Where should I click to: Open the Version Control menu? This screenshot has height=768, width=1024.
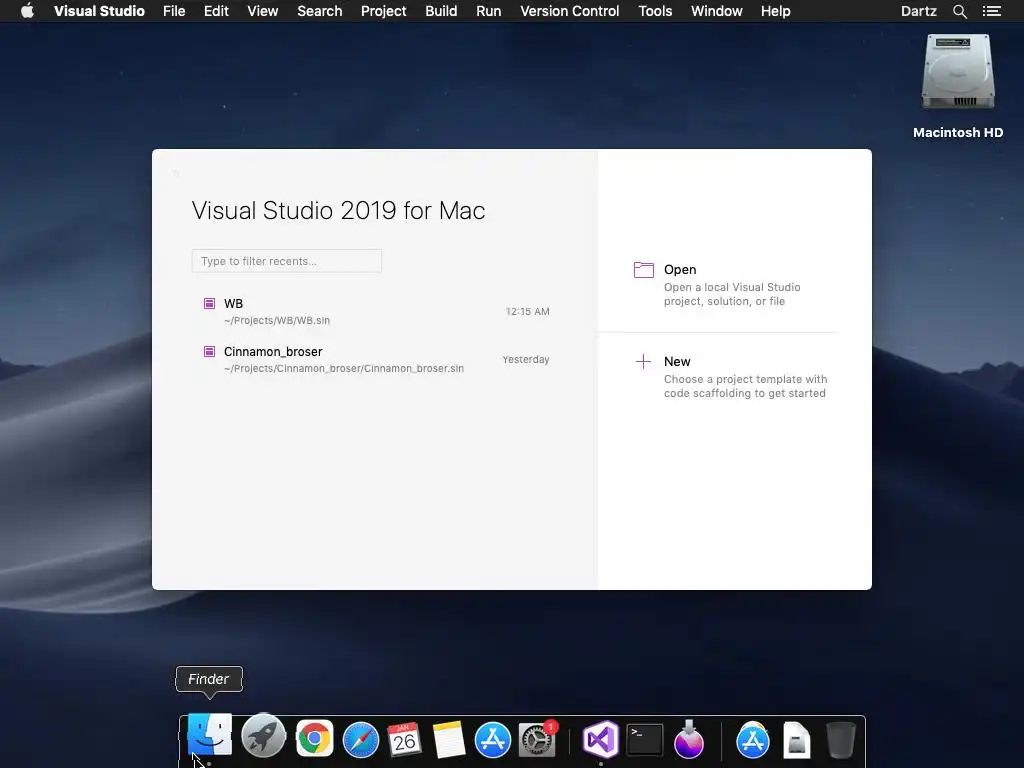tap(569, 11)
